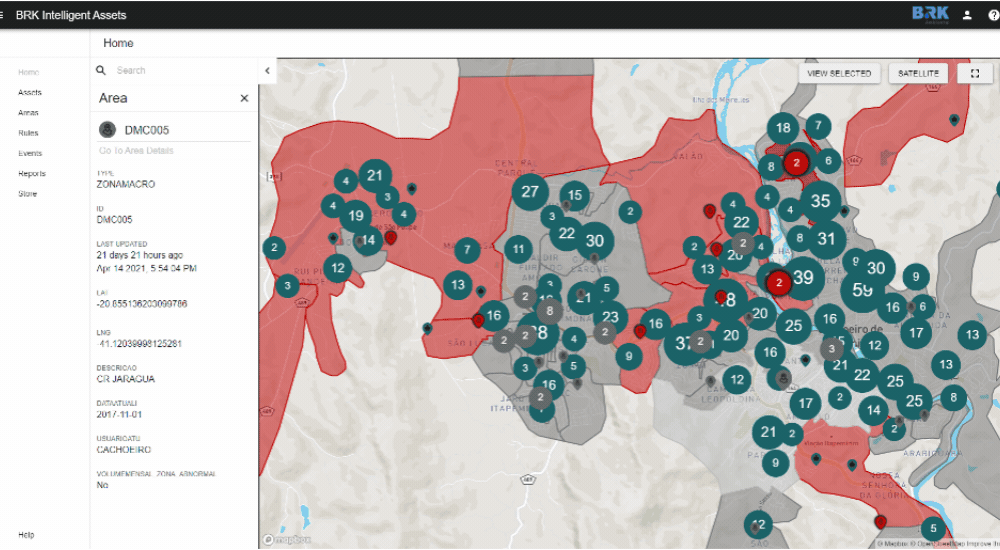
Task: Click the search magnifier icon
Action: coord(101,71)
